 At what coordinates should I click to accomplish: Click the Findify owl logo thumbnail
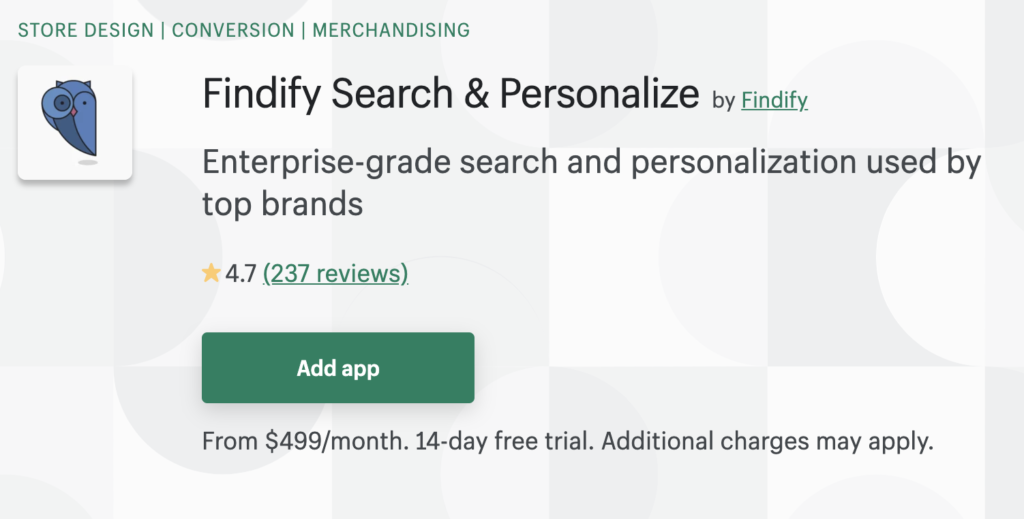pos(75,123)
